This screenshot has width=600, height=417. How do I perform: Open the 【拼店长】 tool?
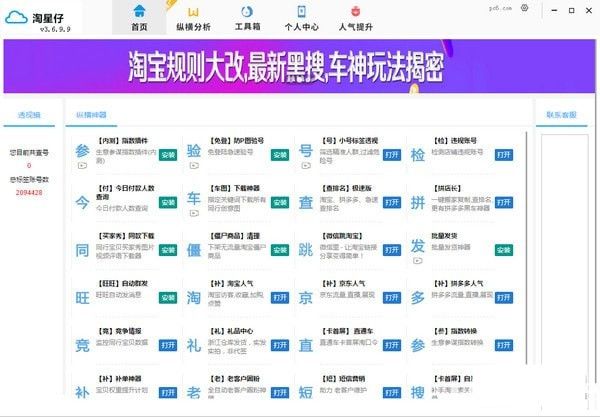point(504,202)
